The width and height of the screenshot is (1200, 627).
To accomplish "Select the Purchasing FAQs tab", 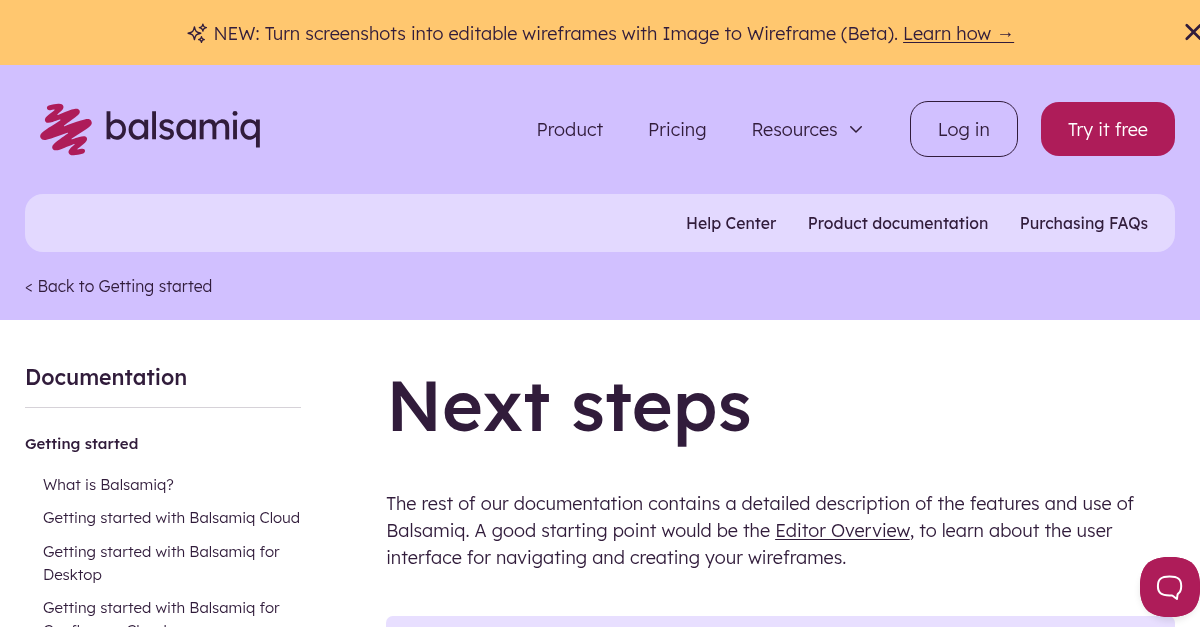I will coord(1083,223).
